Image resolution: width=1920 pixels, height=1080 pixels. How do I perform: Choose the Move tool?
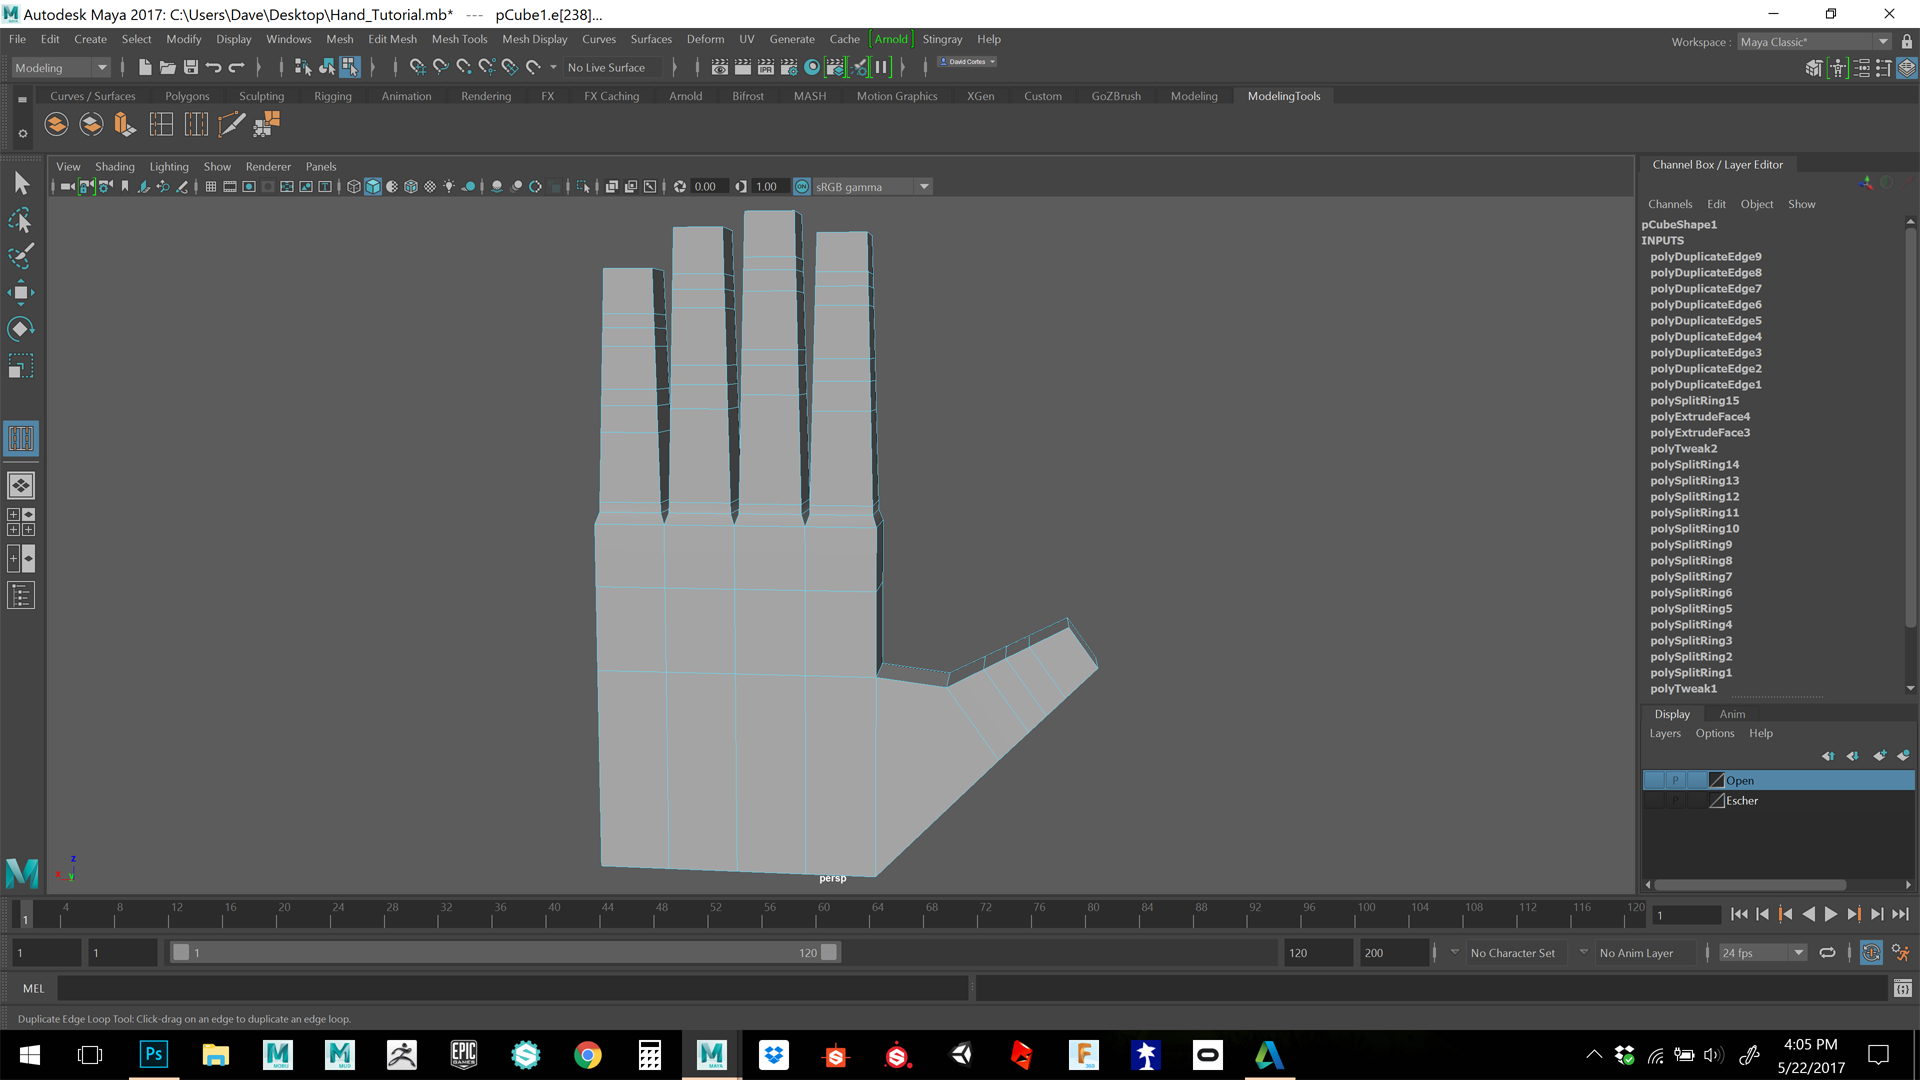[x=21, y=292]
